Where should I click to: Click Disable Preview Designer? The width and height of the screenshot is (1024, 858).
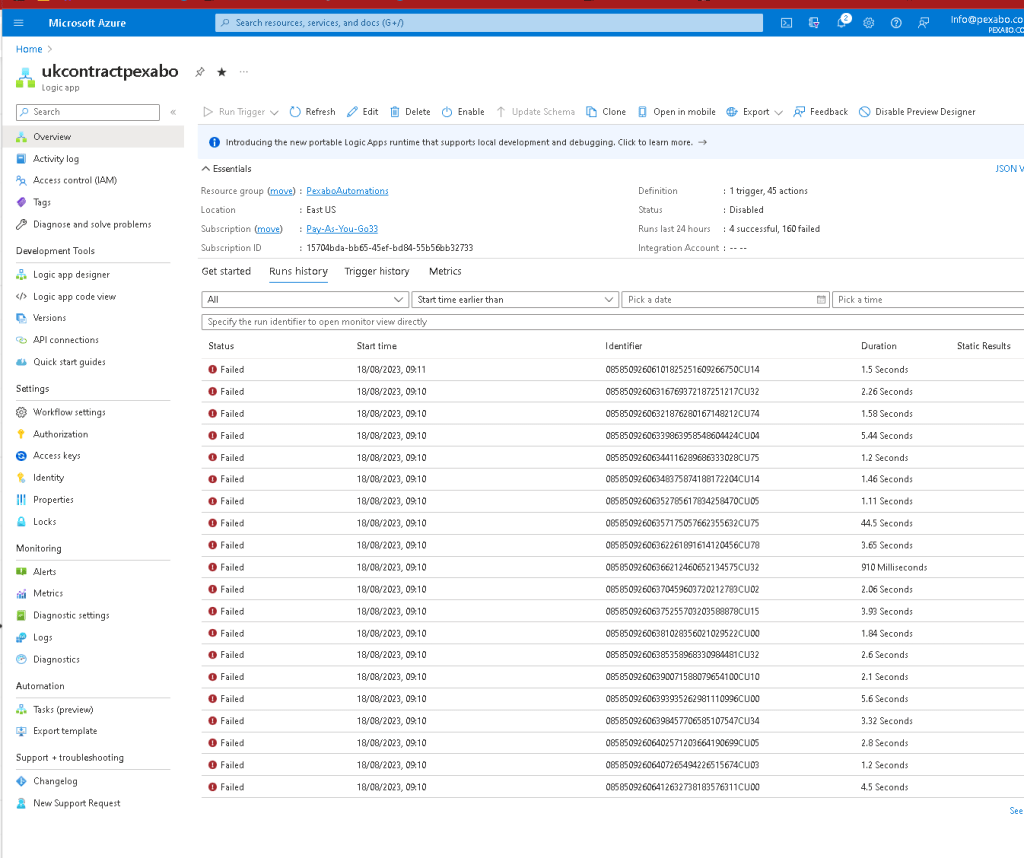point(917,112)
